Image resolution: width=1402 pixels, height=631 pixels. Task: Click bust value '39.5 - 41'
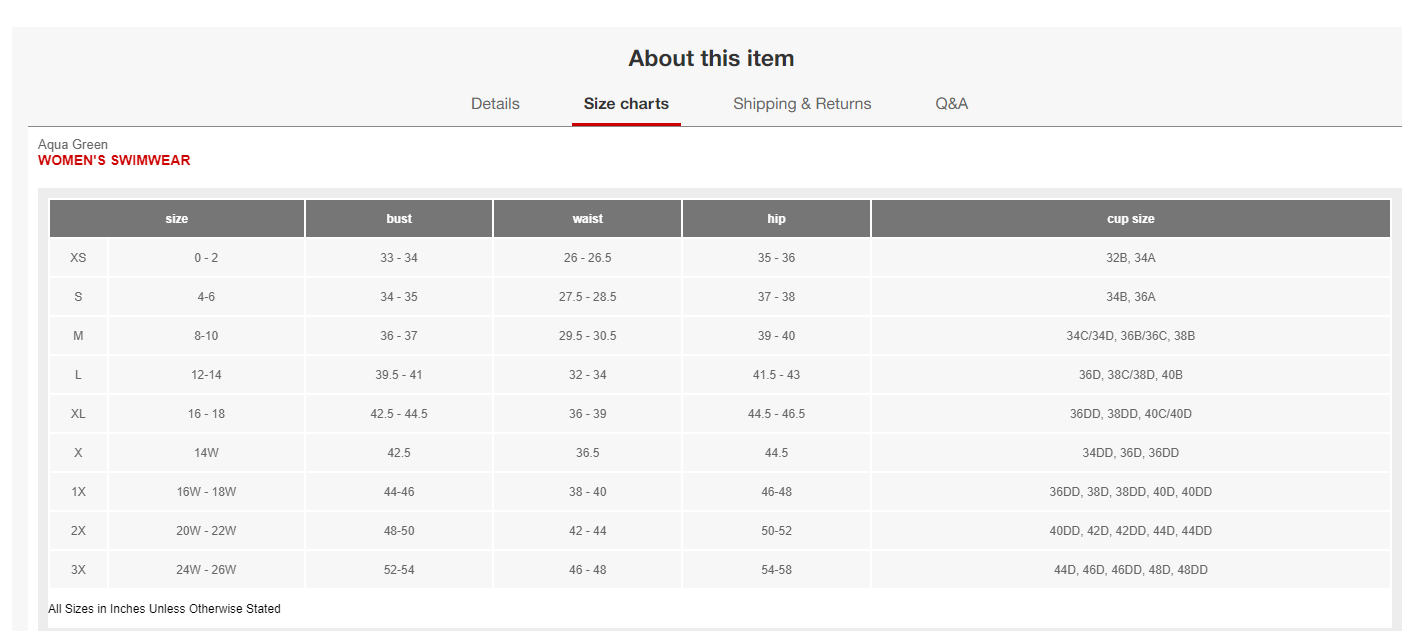click(399, 375)
